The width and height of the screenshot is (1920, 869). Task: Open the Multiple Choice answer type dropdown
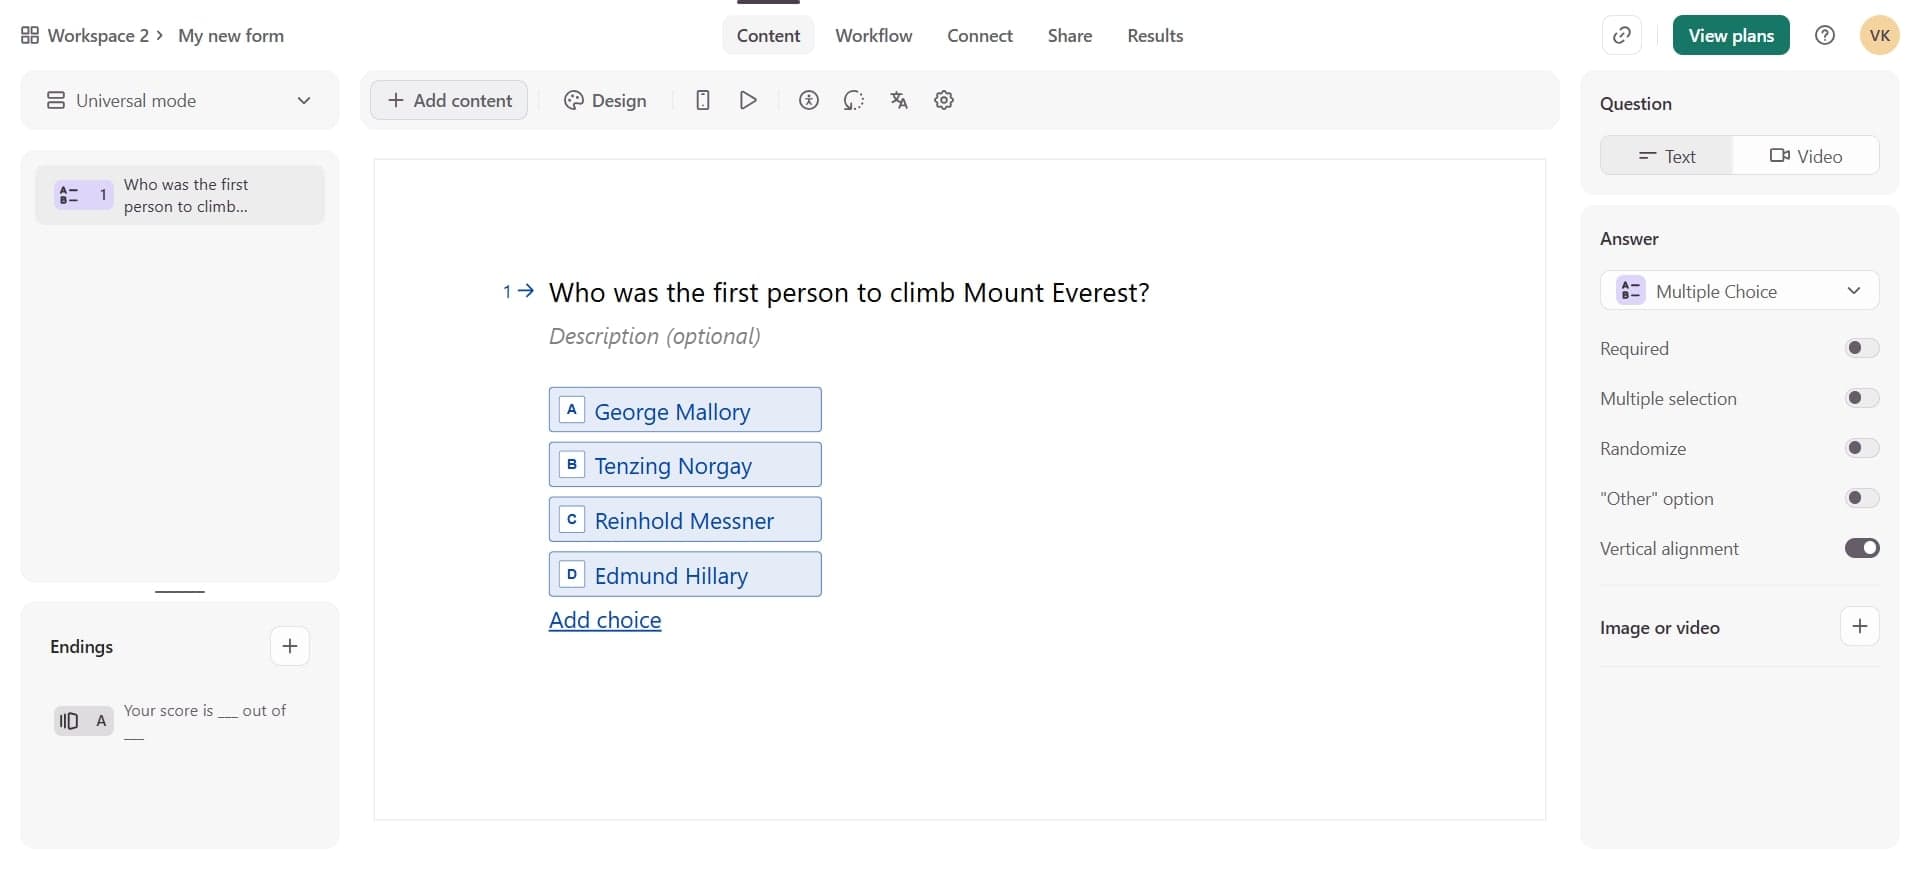tap(1739, 291)
